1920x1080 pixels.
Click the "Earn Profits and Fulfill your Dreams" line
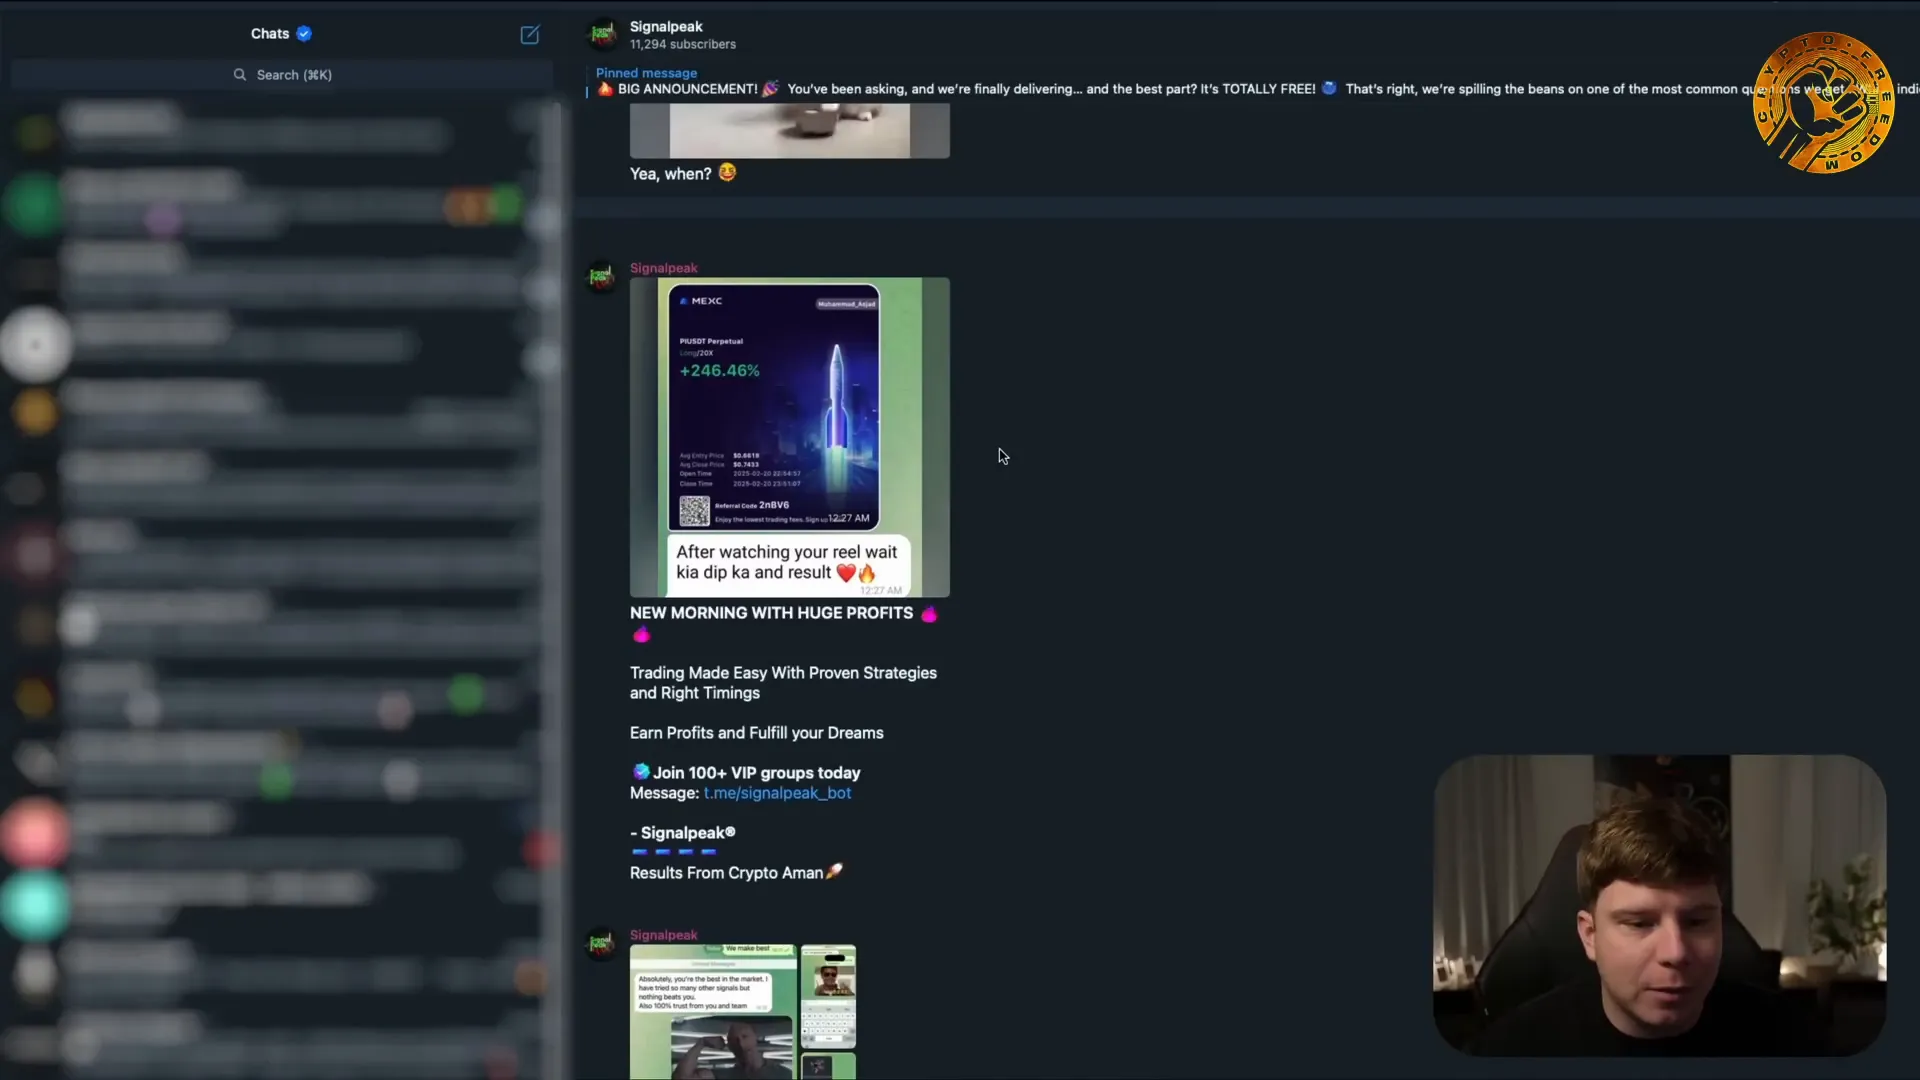point(757,733)
